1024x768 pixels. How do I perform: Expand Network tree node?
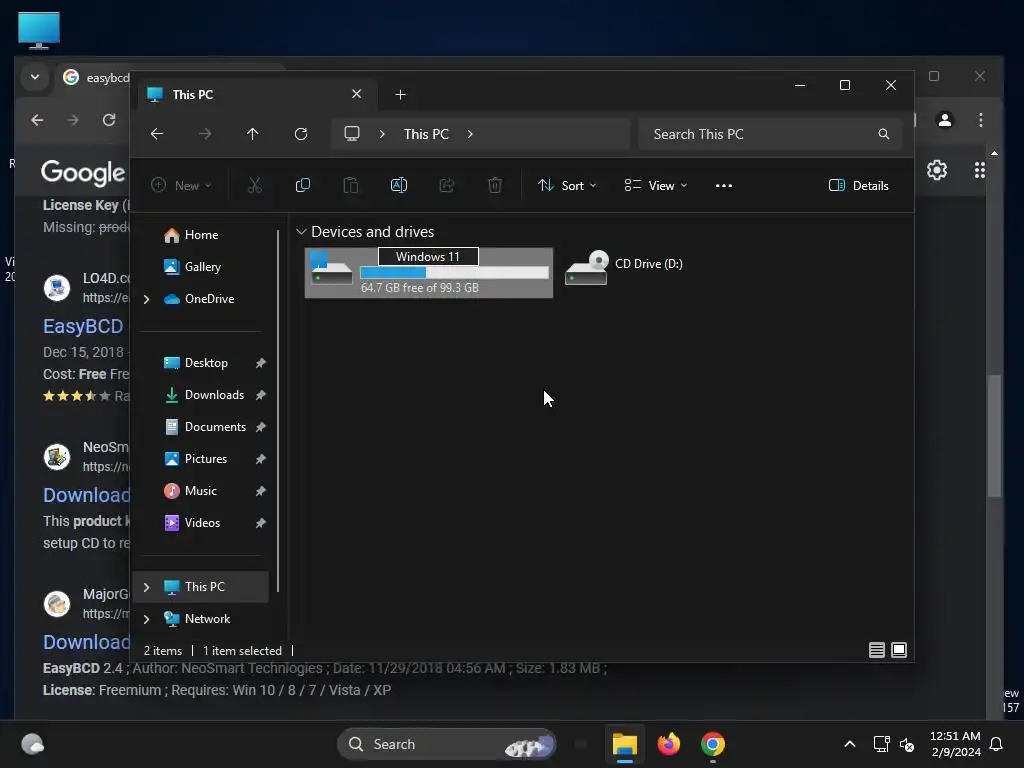click(x=146, y=619)
